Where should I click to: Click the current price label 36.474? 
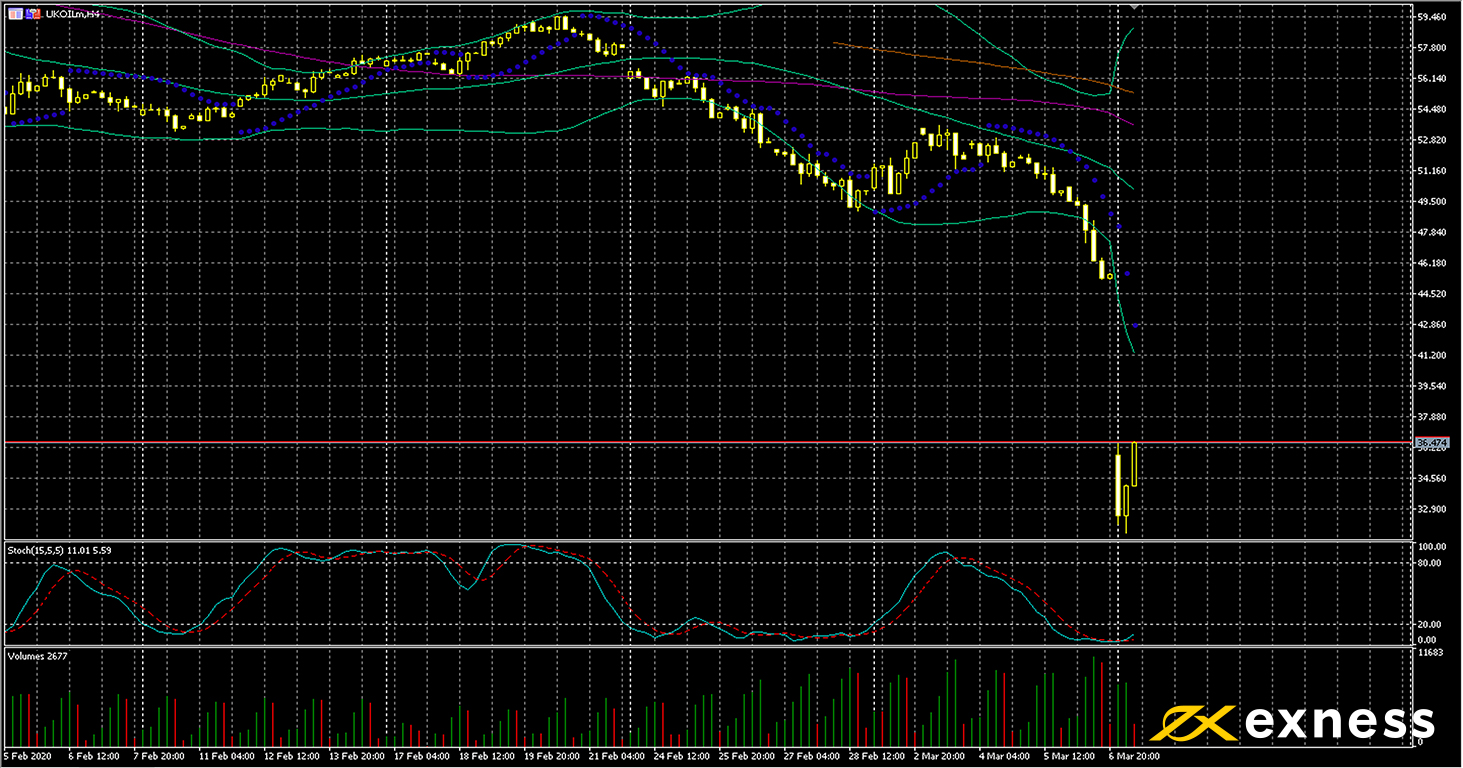click(1432, 442)
